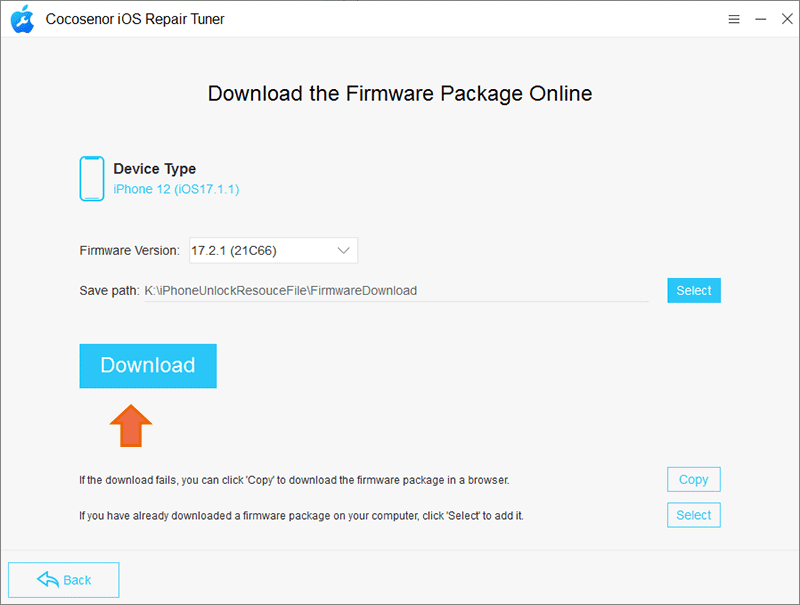Open the hamburger menu in title bar
Viewport: 800px width, 605px height.
click(734, 19)
